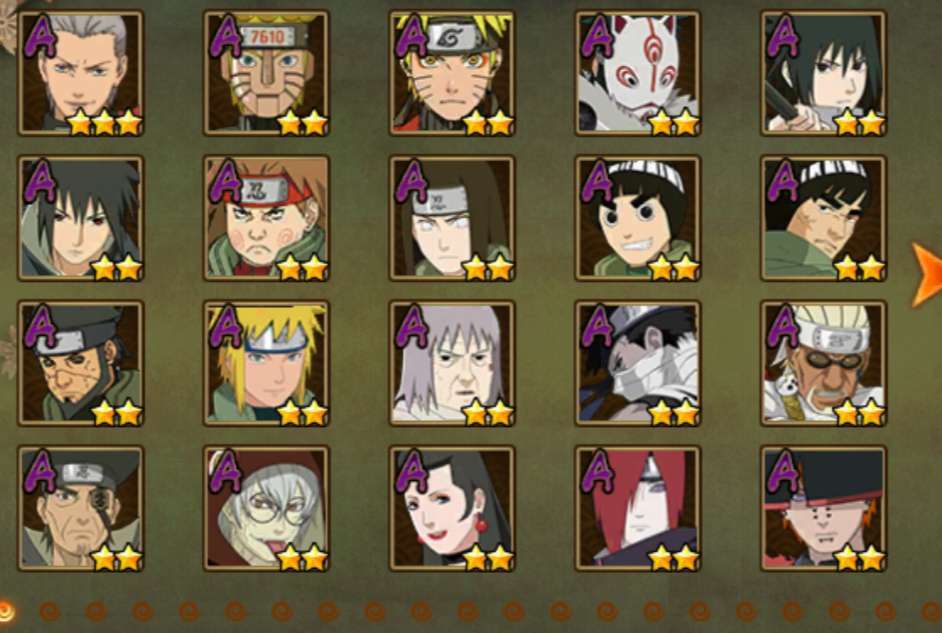Select the three-star gray-haired ninja card
This screenshot has width=942, height=633.
coord(81,73)
